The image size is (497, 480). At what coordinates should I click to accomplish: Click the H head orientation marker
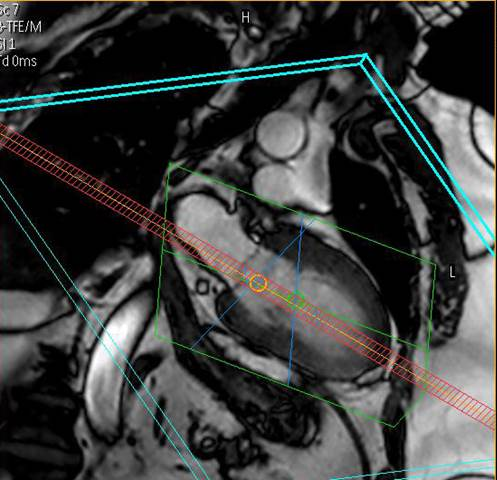(x=246, y=17)
